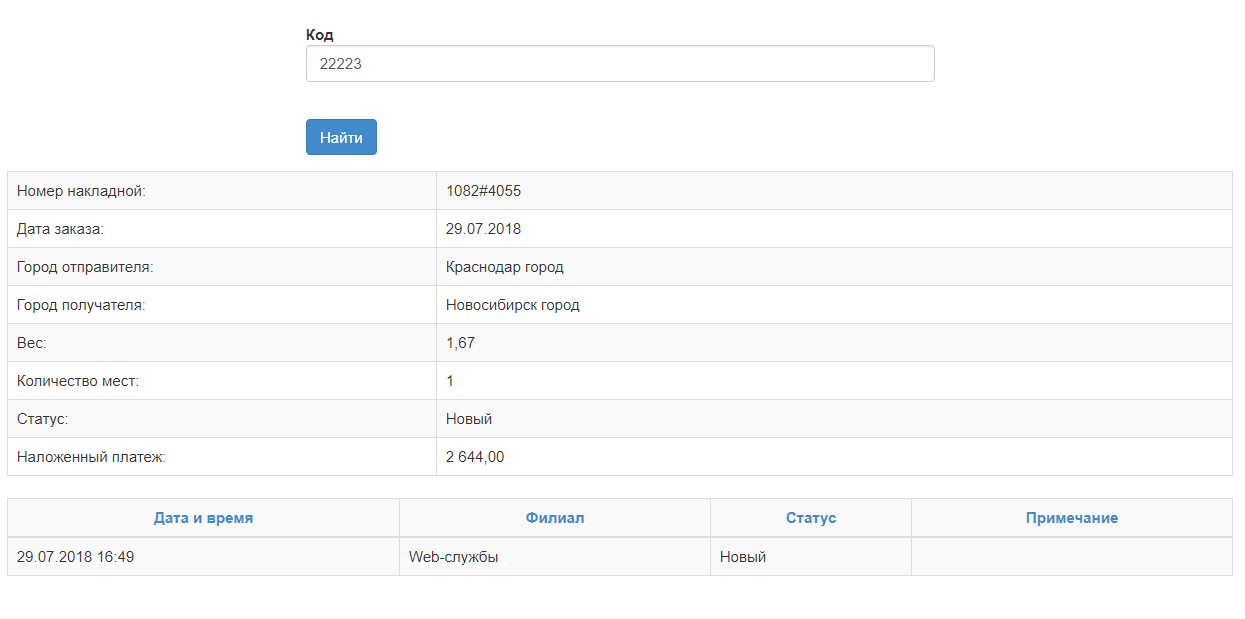Select the order date 29.07.2018 value
The width and height of the screenshot is (1245, 619).
pyautogui.click(x=483, y=229)
